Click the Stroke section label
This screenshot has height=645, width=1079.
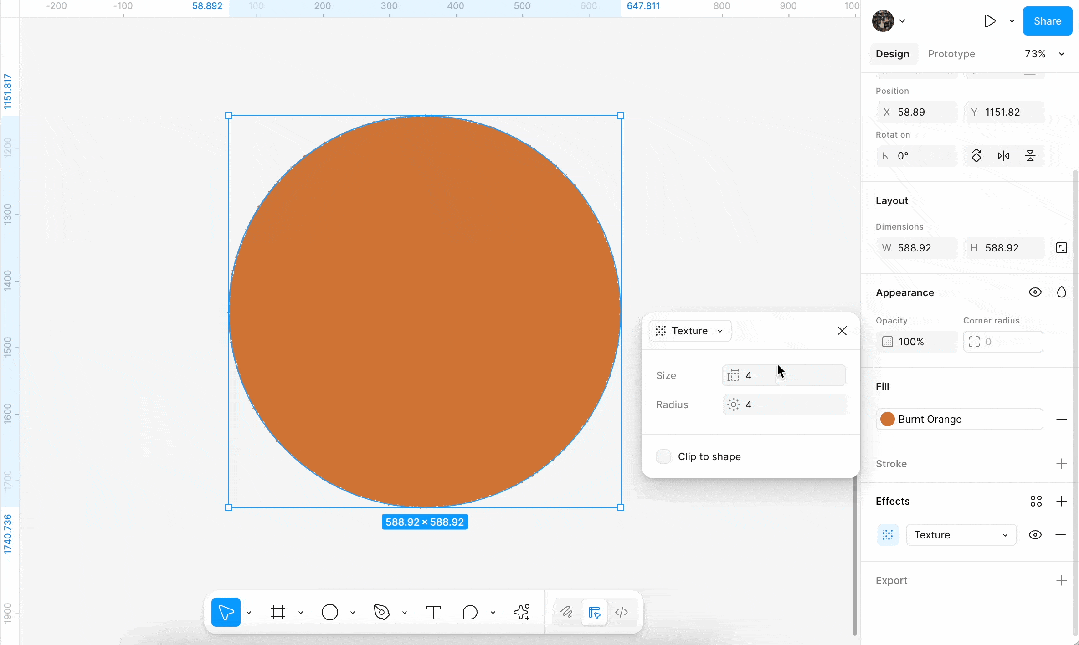tap(891, 464)
